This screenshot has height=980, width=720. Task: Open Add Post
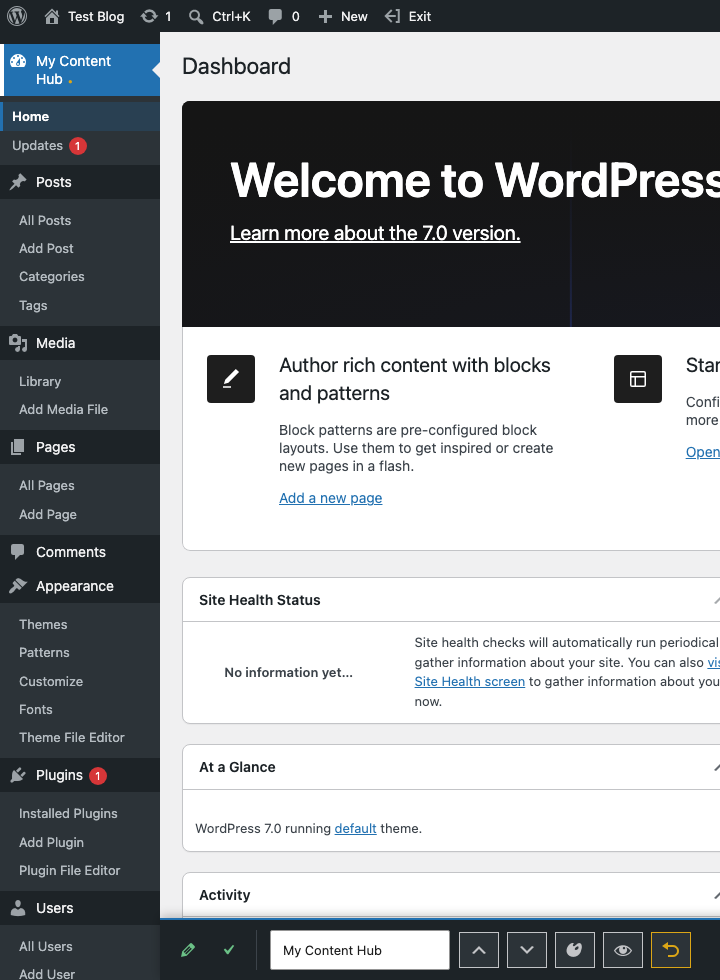(46, 248)
